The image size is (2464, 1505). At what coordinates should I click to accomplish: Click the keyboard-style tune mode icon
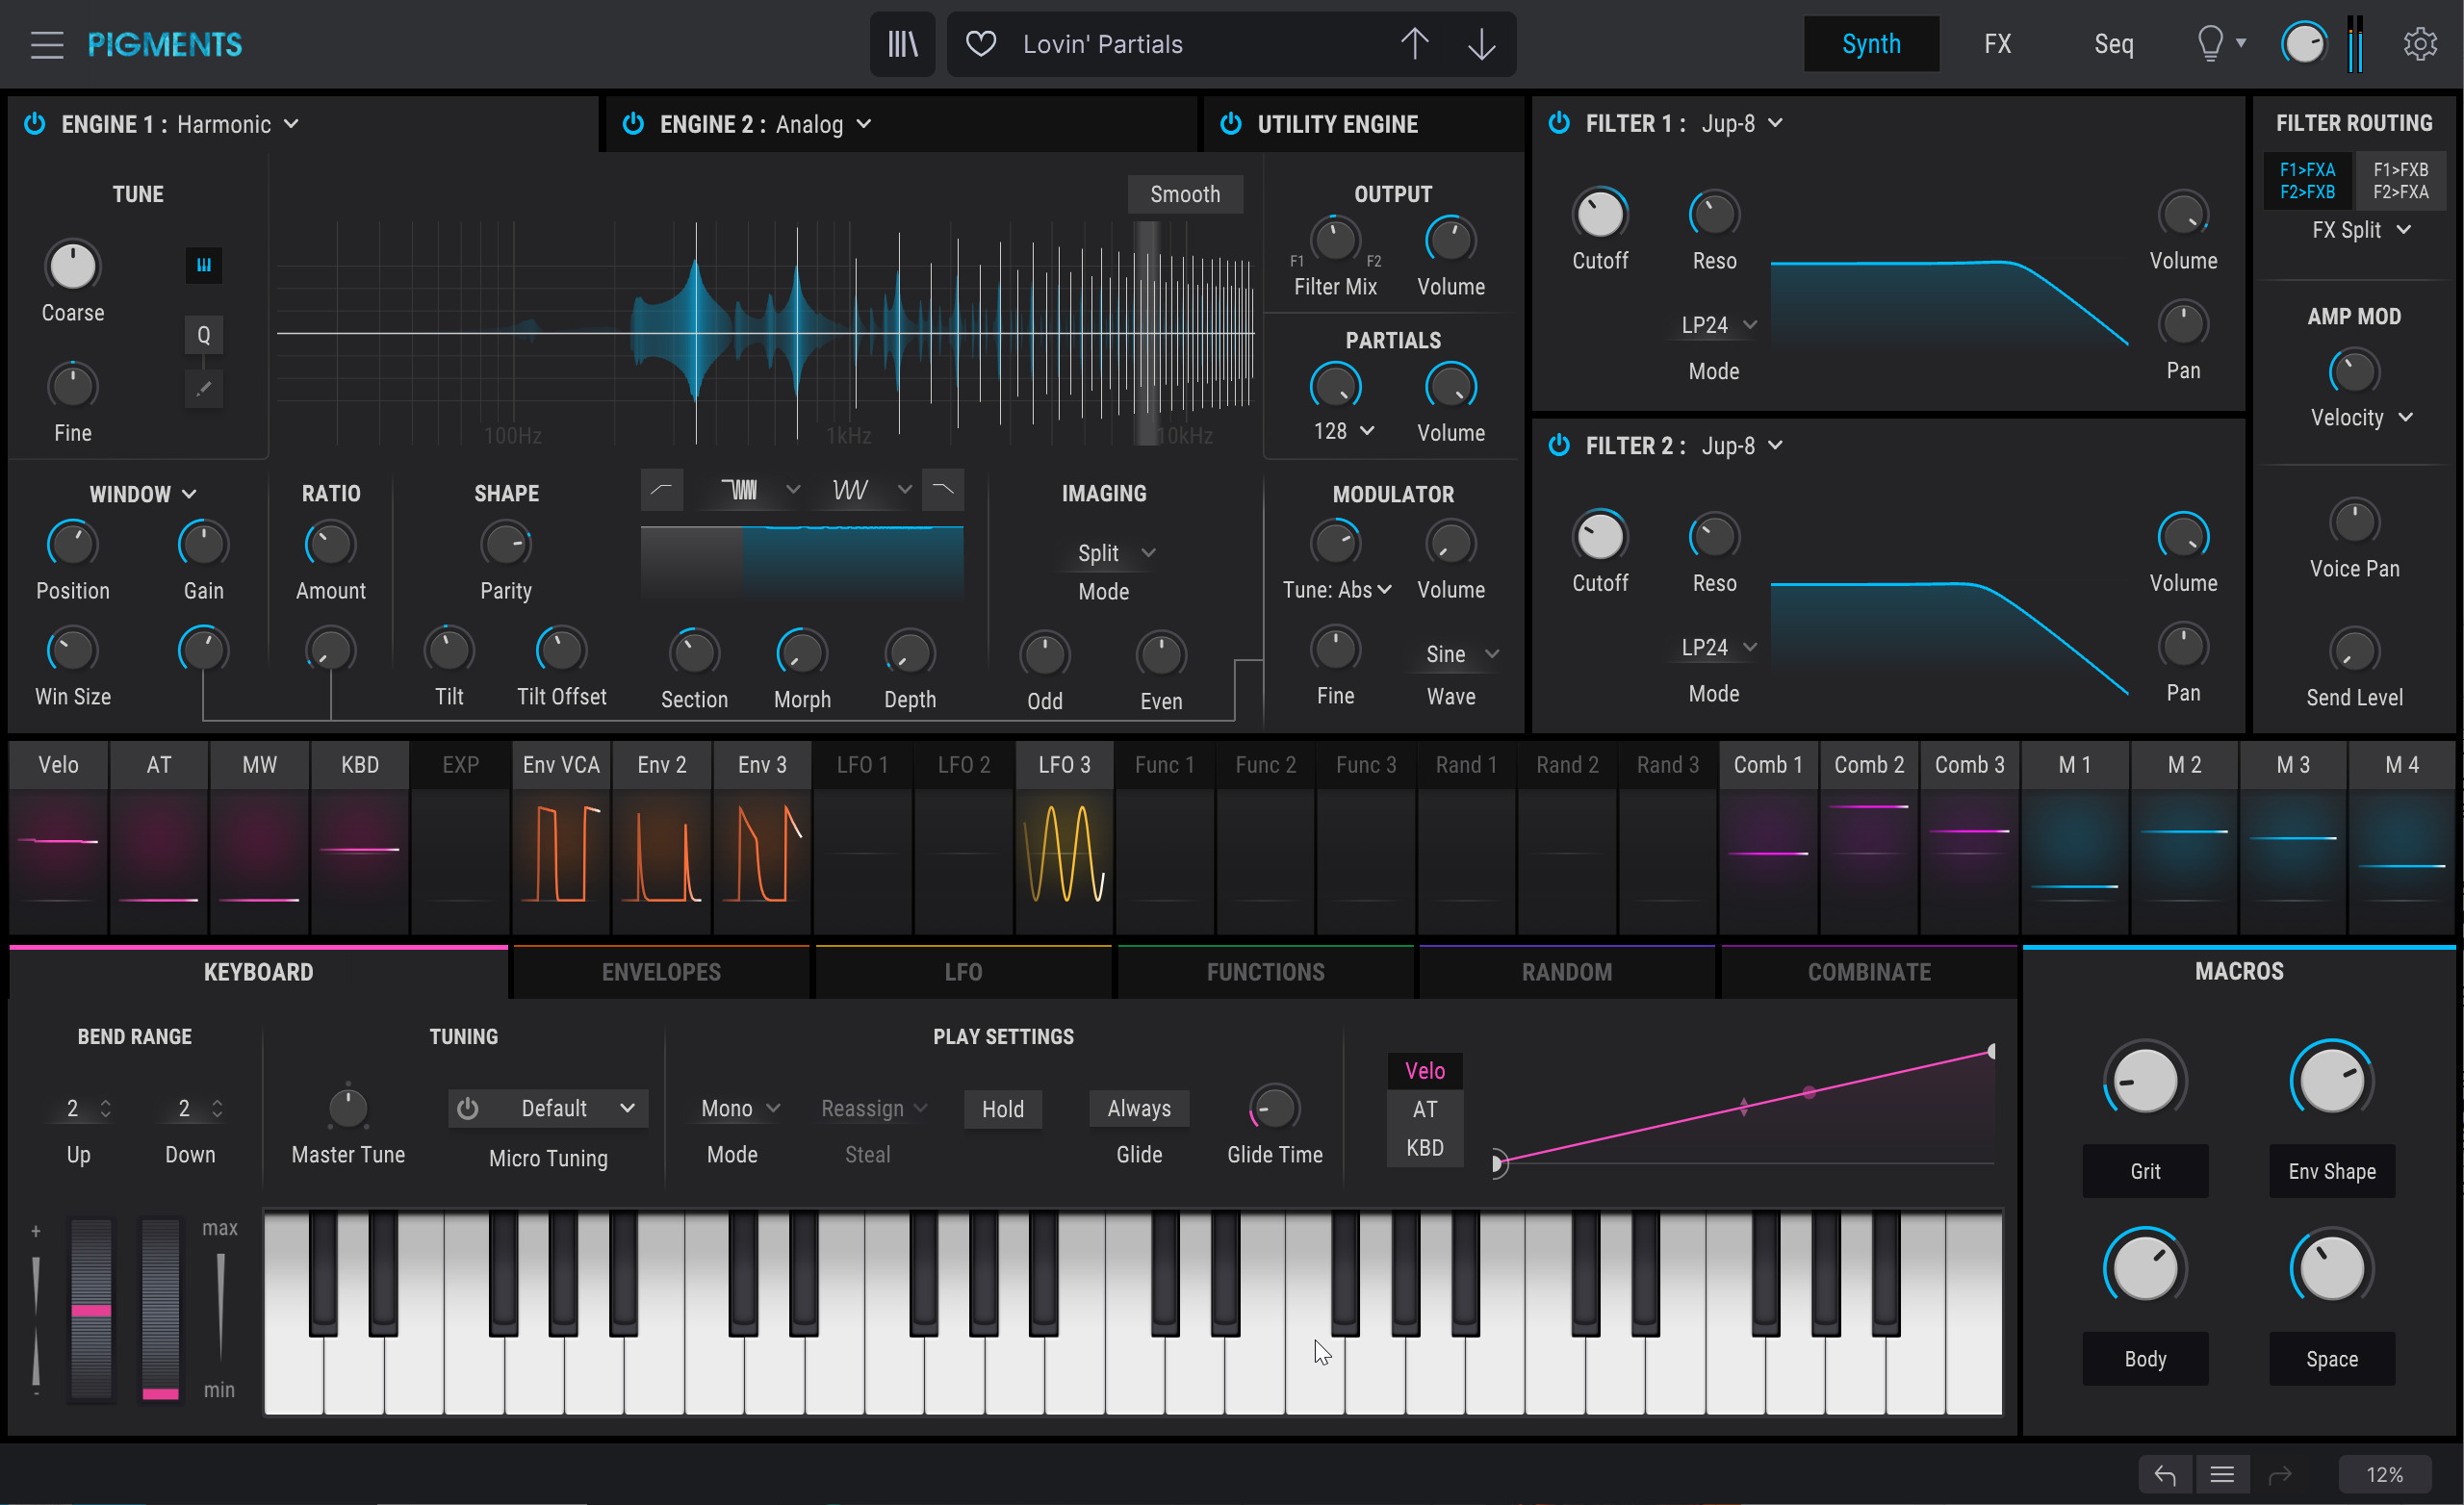(204, 265)
